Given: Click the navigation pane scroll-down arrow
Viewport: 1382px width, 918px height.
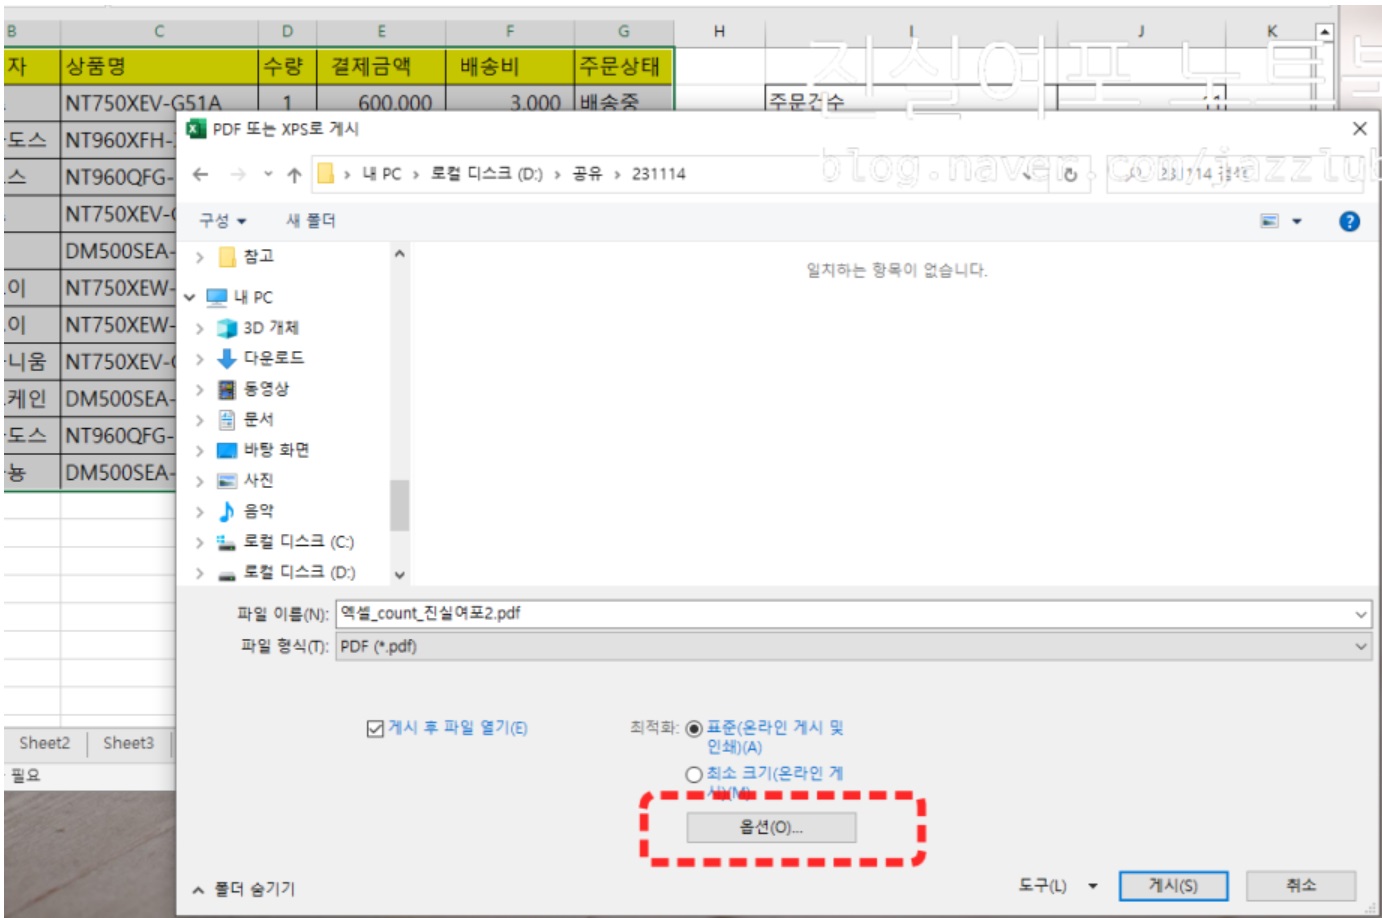Looking at the screenshot, I should [x=399, y=575].
